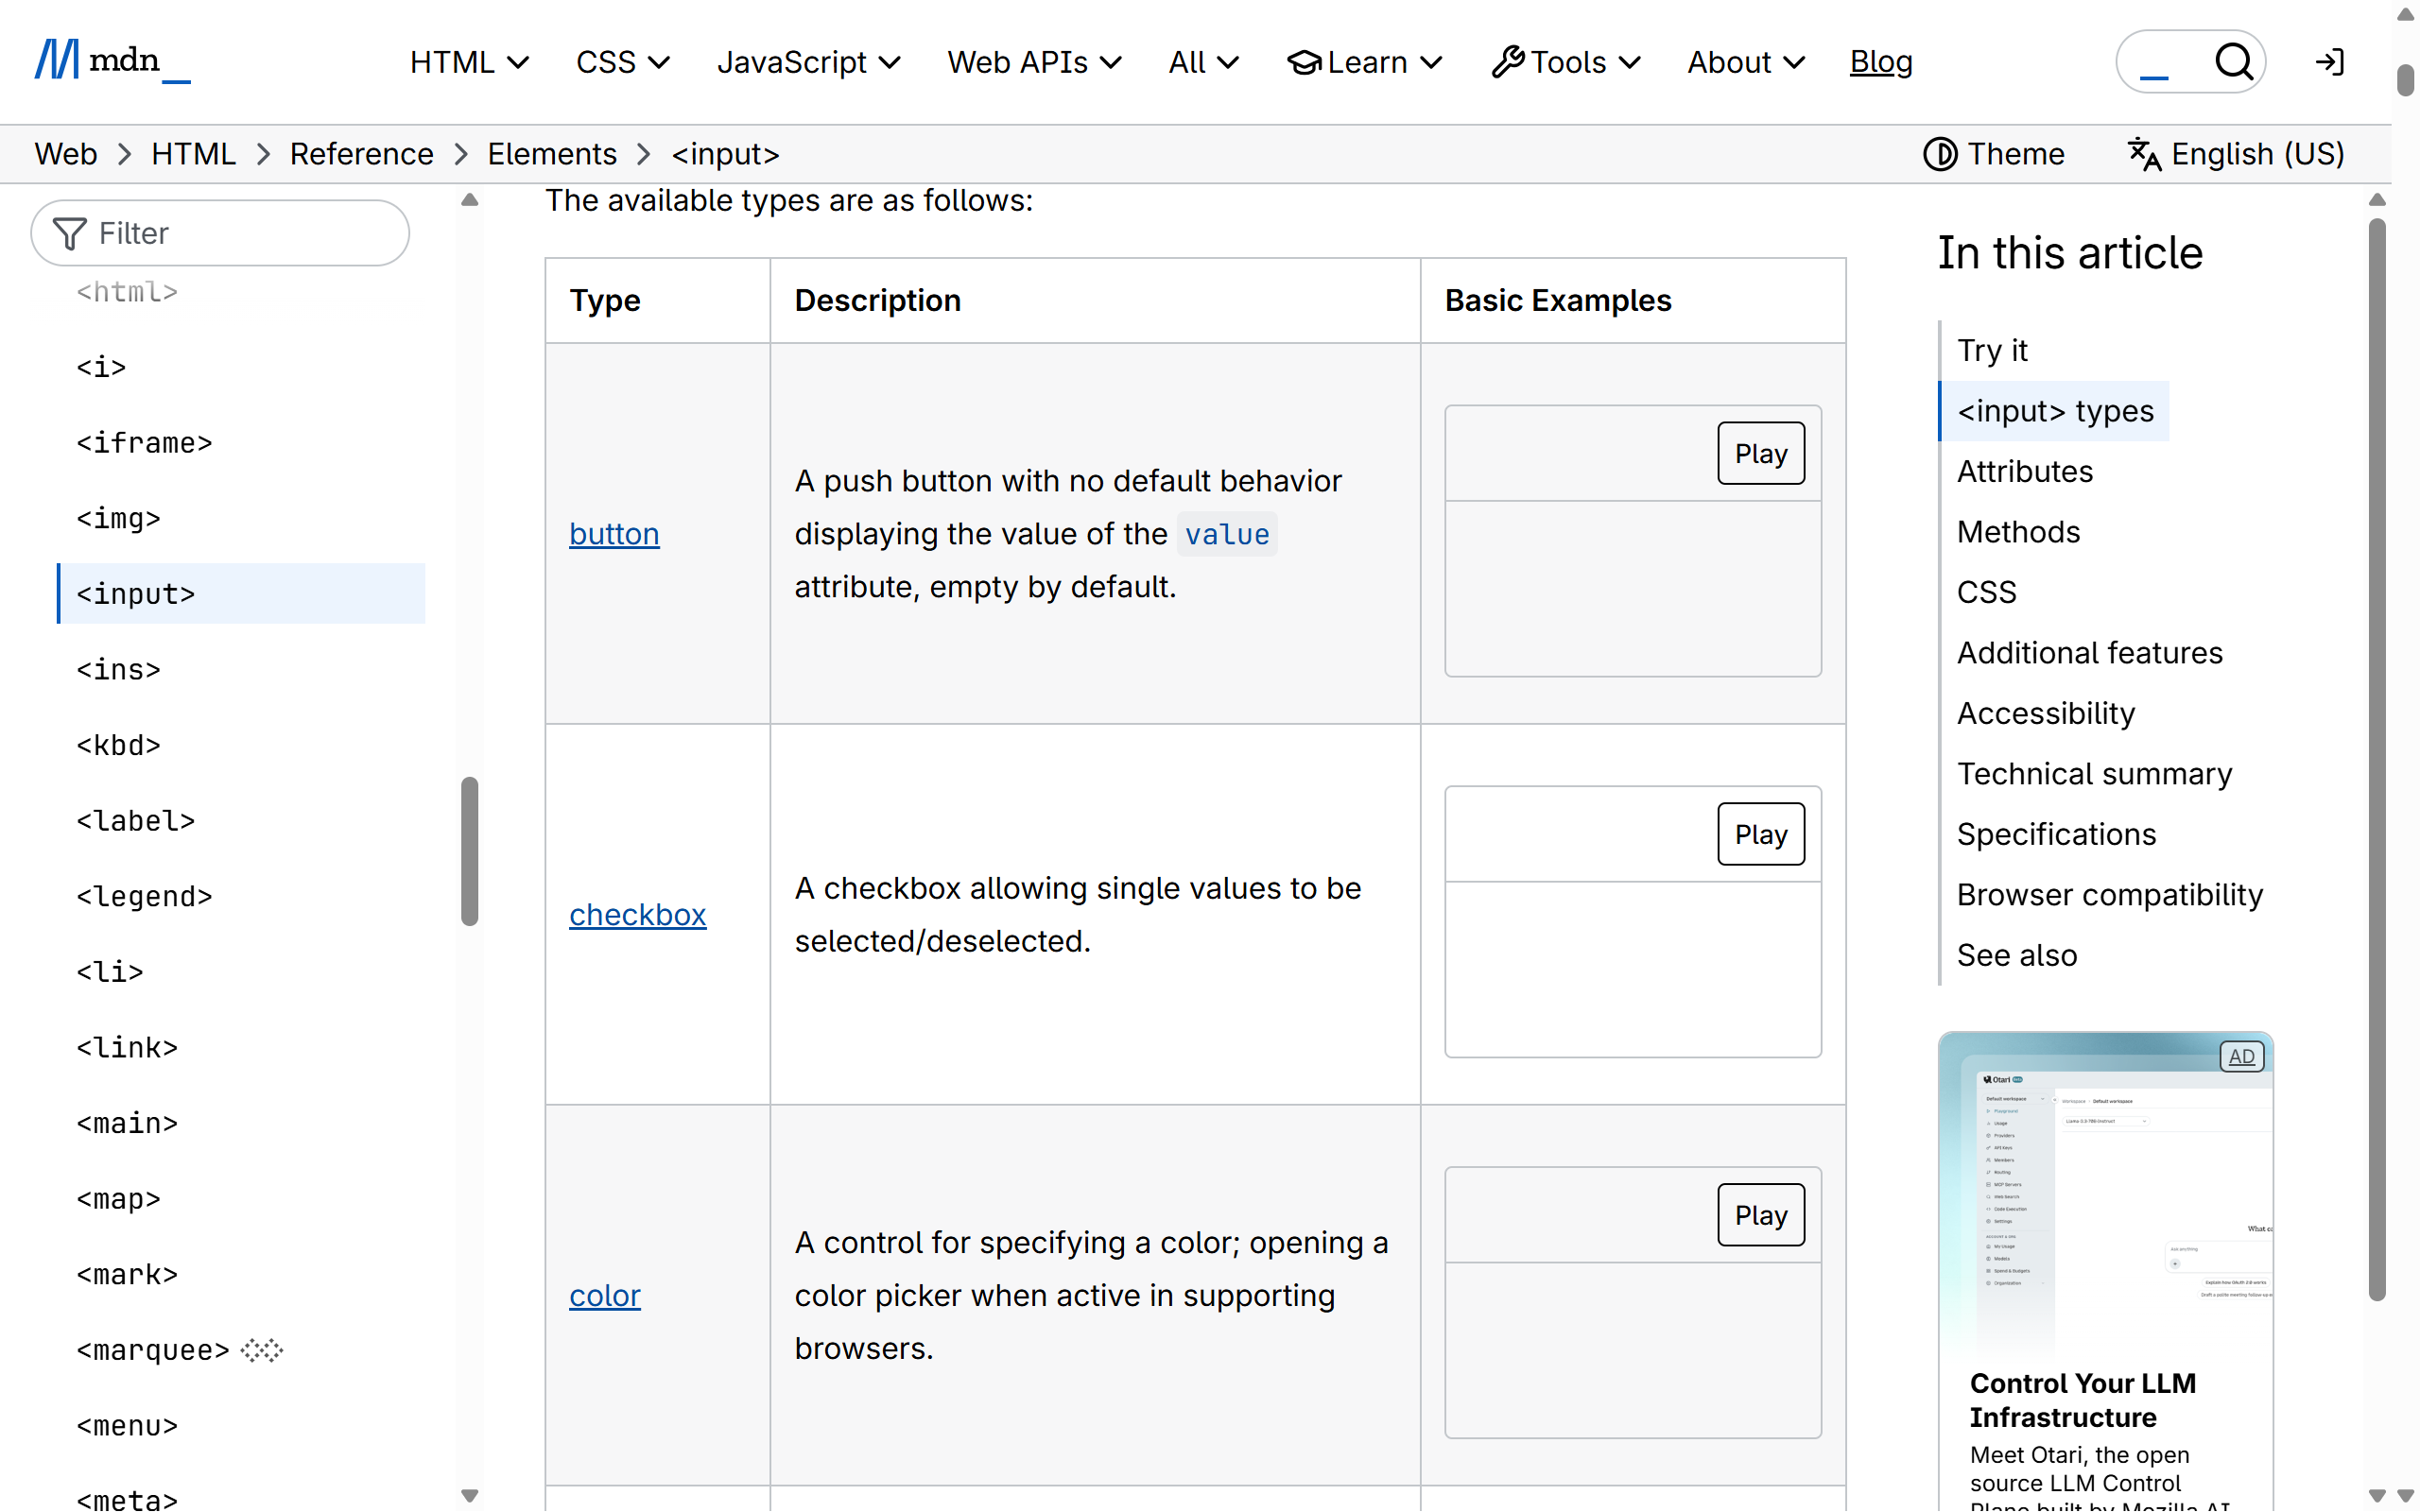Open the All dropdown menu
Viewport: 2420px width, 1512px height.
1203,62
